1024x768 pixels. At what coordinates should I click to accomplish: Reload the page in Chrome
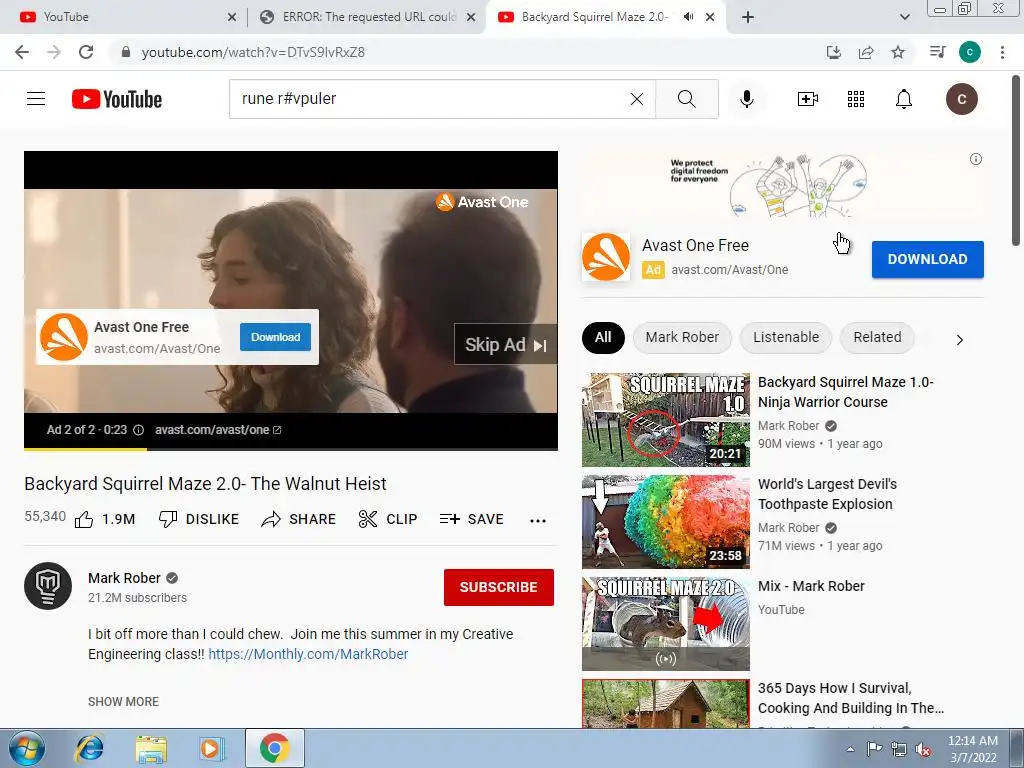click(x=86, y=52)
